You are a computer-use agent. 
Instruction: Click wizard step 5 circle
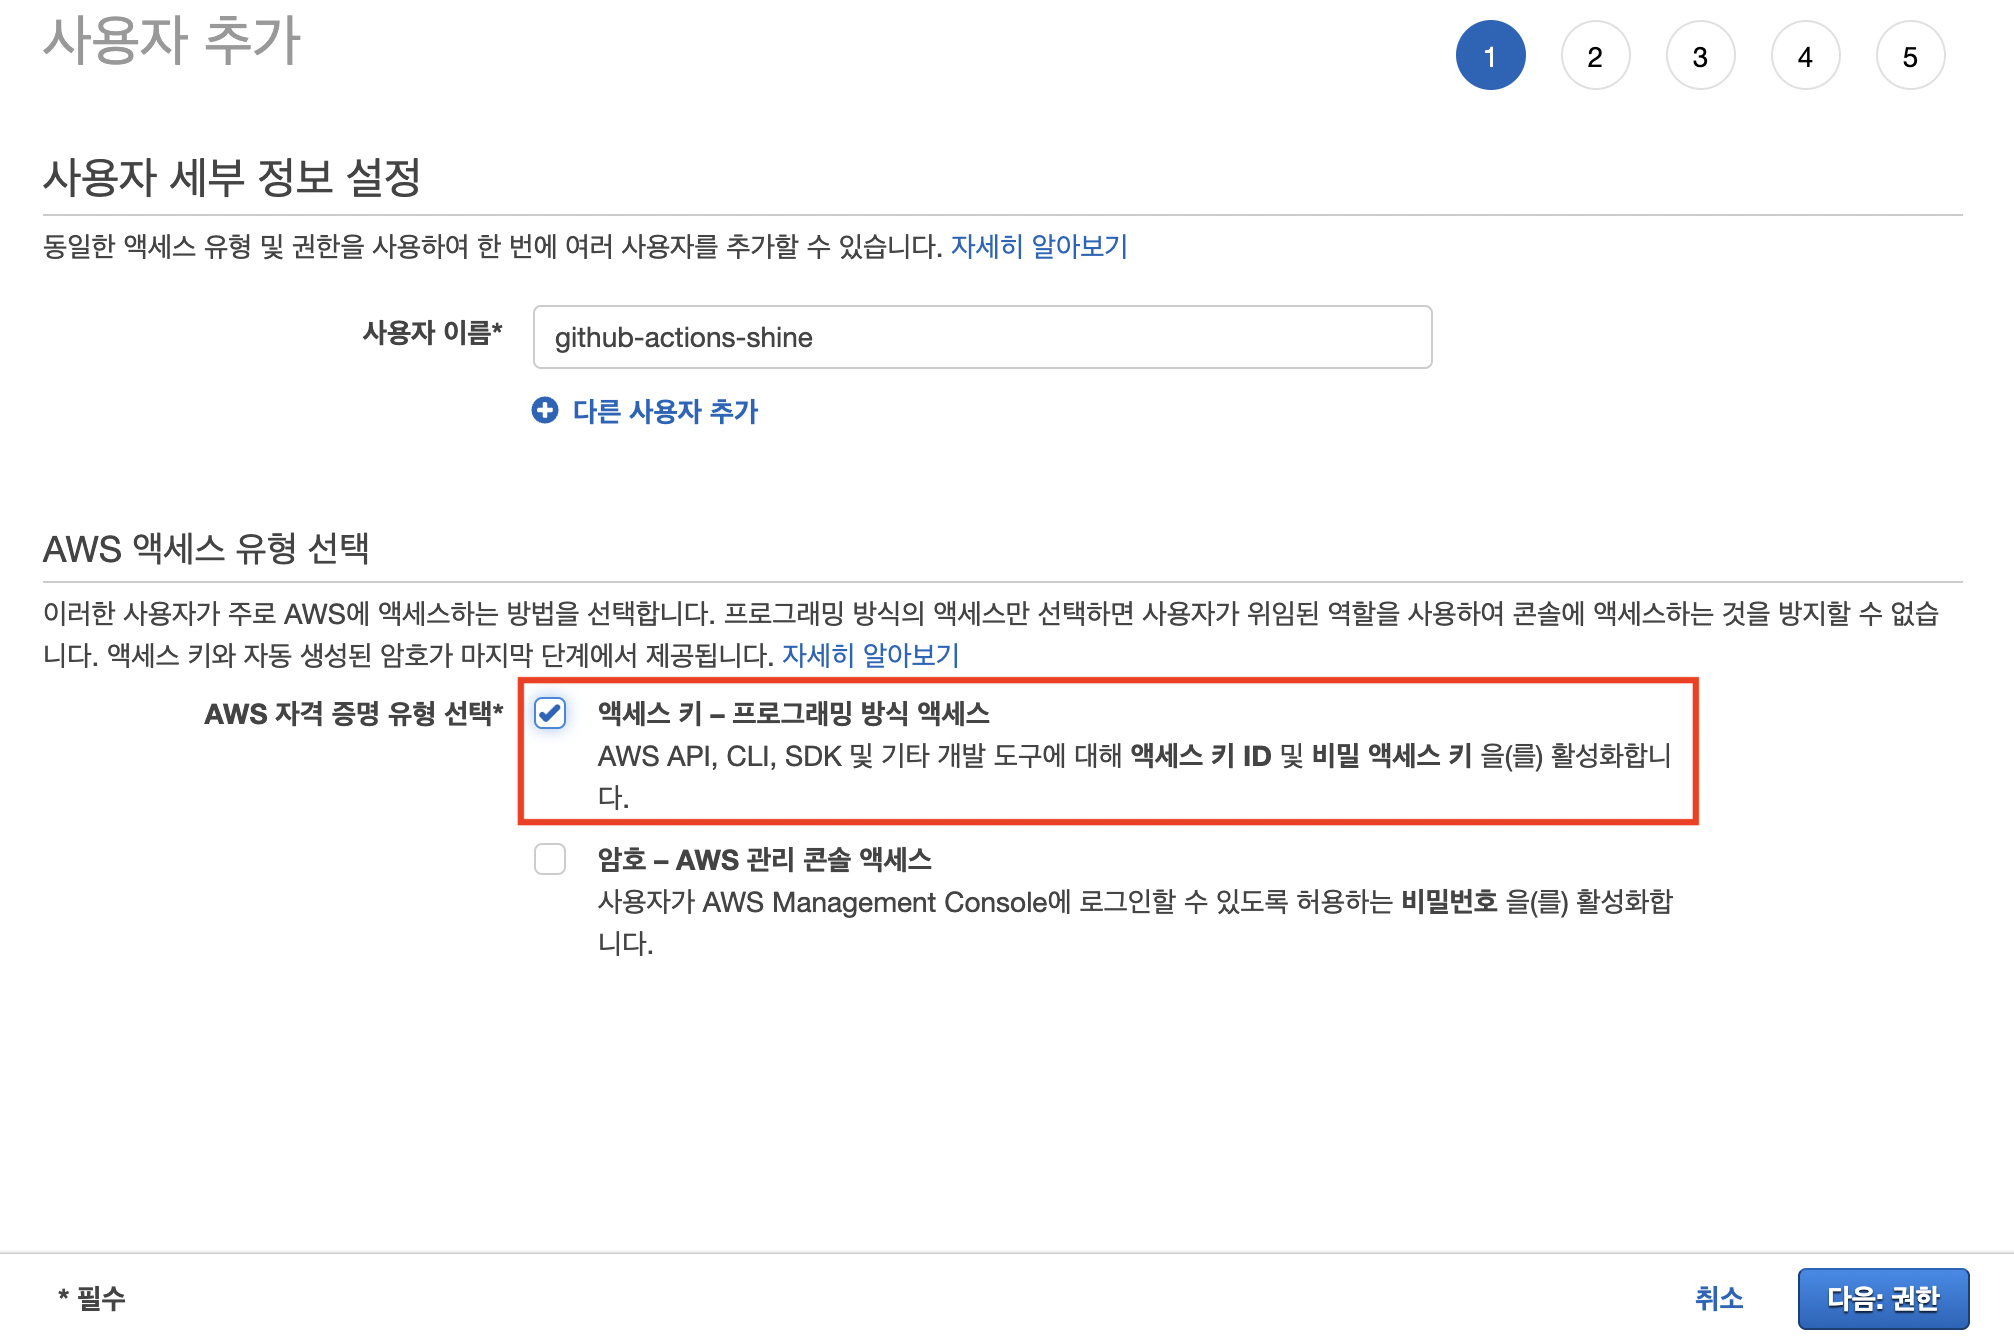pos(1910,56)
